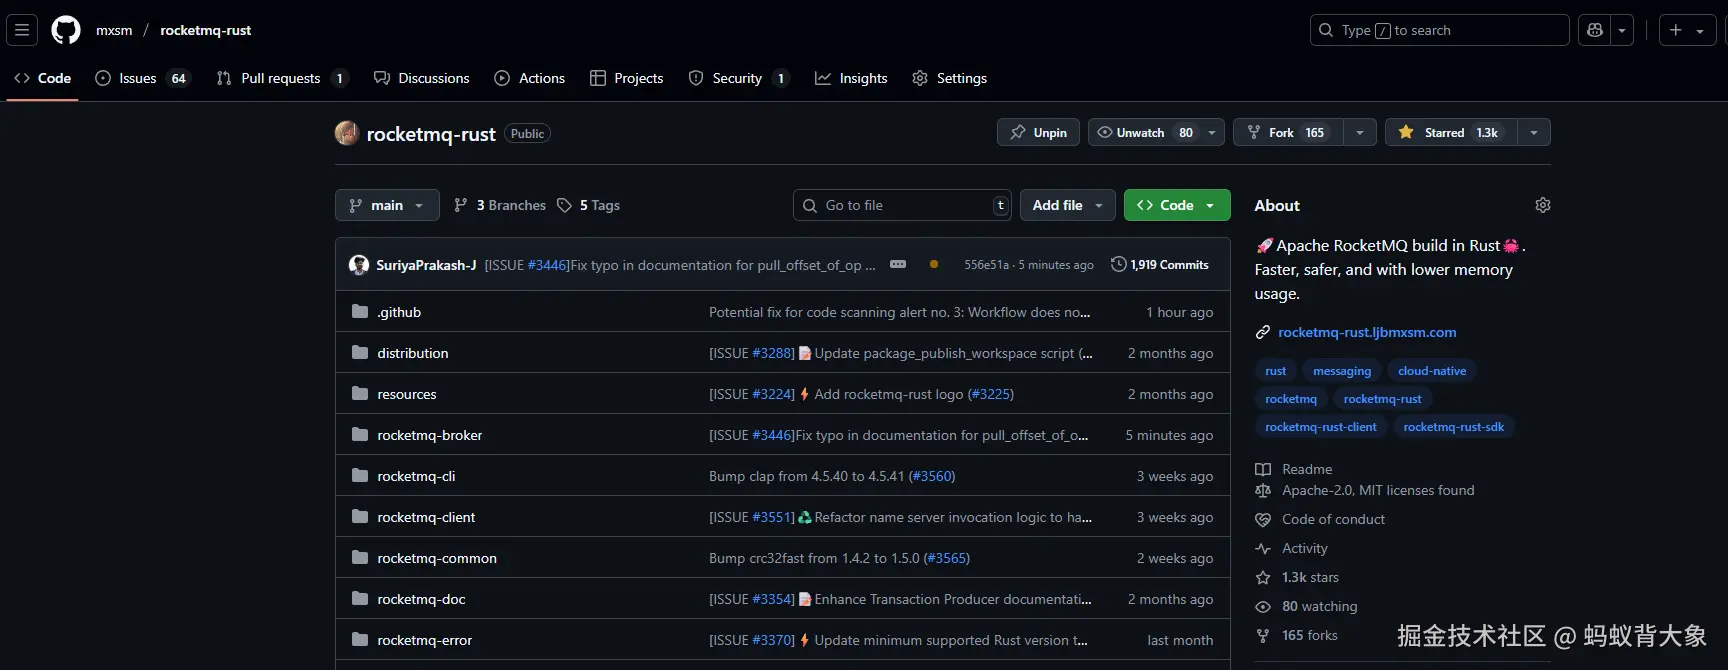Image resolution: width=1728 pixels, height=670 pixels.
Task: Open the Actions tab
Action: pos(529,78)
